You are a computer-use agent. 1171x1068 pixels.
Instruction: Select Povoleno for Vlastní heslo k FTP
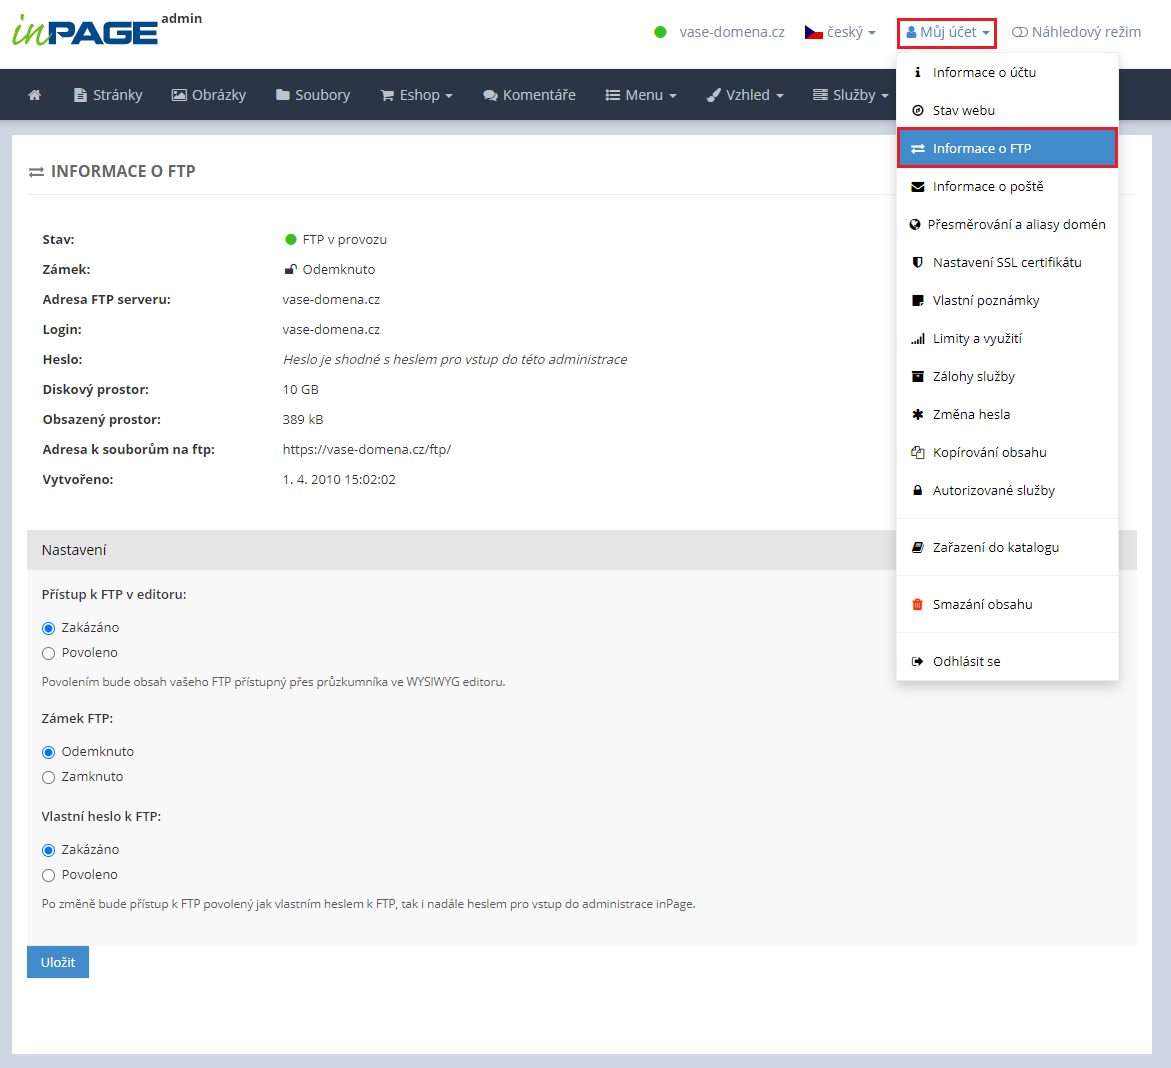click(x=48, y=875)
